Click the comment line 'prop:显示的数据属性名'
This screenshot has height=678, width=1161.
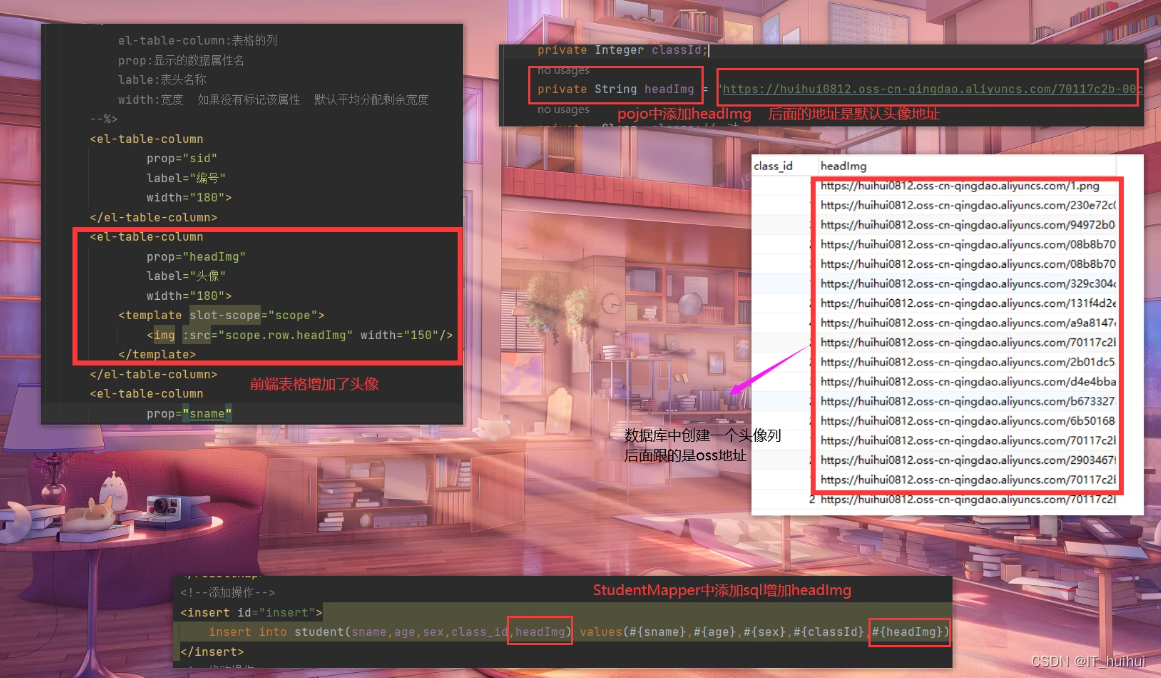pyautogui.click(x=181, y=60)
